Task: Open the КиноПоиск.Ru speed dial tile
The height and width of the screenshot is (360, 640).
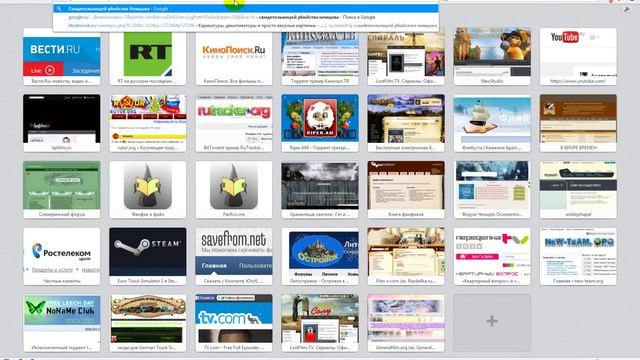Action: [x=234, y=56]
